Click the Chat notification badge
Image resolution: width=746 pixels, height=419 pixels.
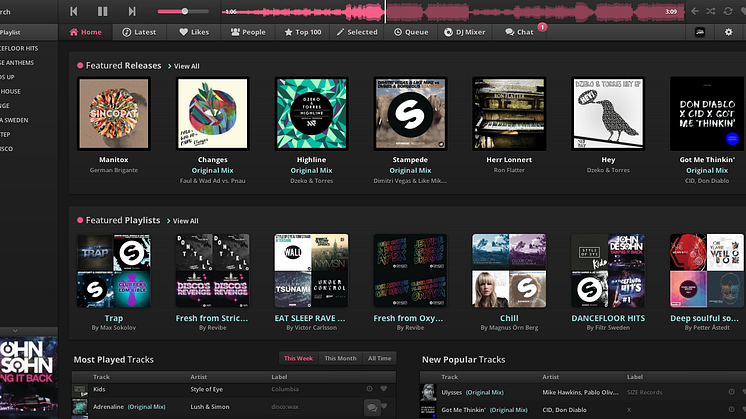point(542,27)
